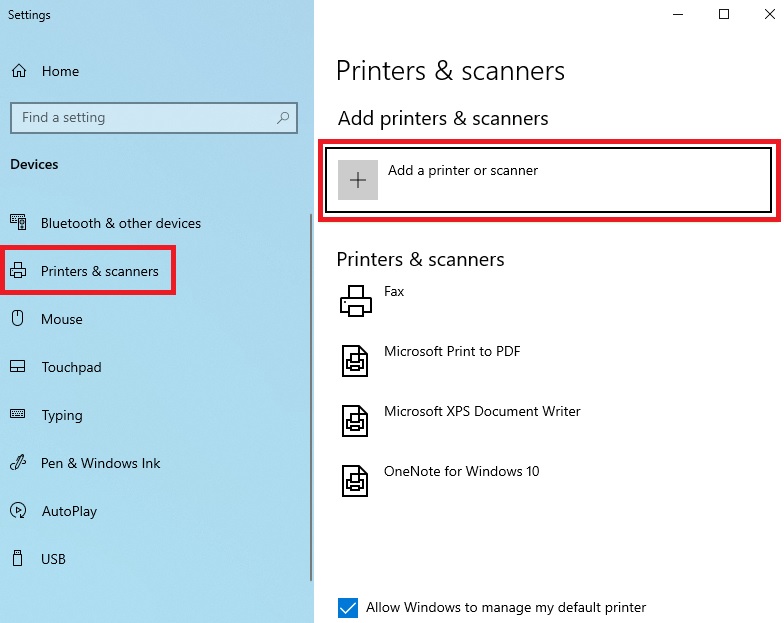Click the Typing keyboard icon
This screenshot has width=784, height=623.
[18, 415]
